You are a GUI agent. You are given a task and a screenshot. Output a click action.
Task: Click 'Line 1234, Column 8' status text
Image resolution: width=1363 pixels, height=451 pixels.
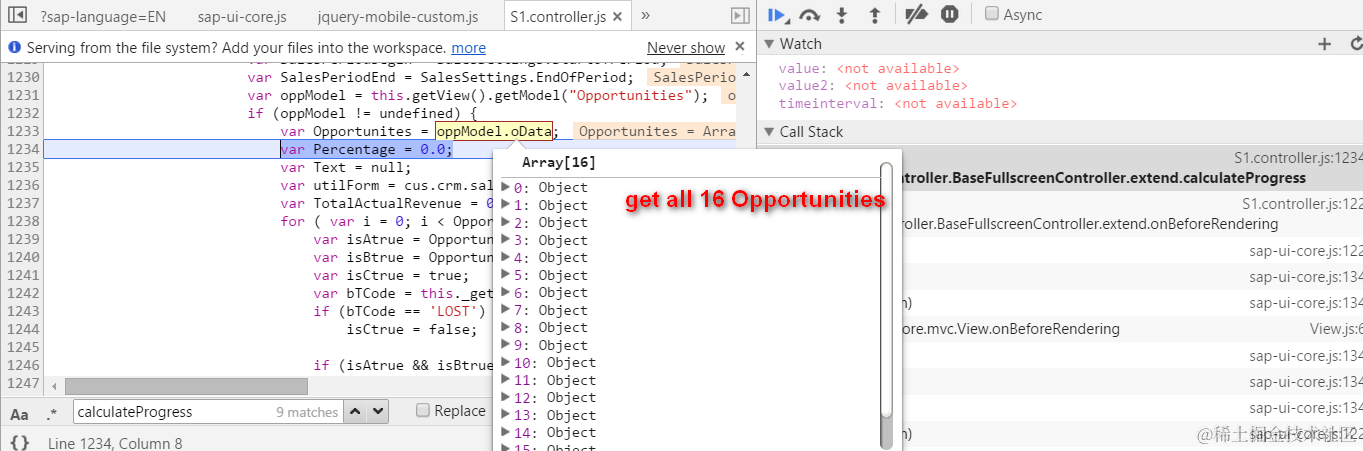[115, 443]
